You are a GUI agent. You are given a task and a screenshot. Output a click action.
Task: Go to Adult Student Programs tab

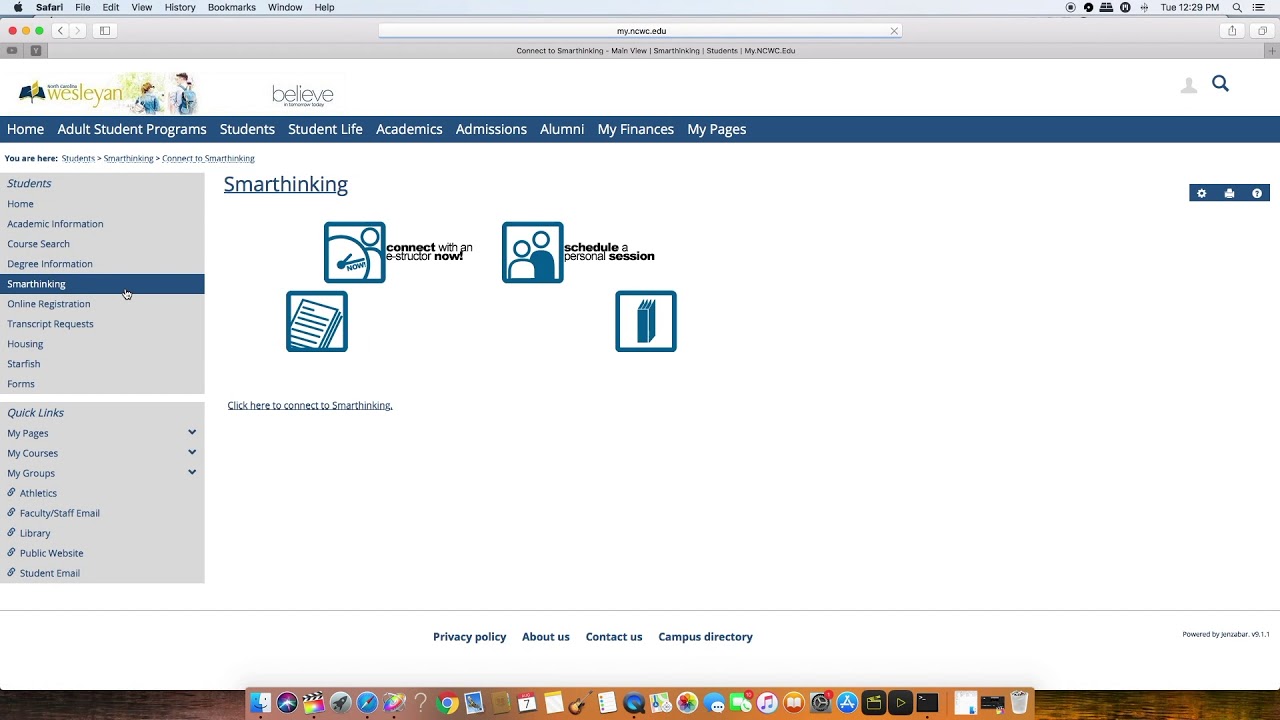click(x=132, y=129)
